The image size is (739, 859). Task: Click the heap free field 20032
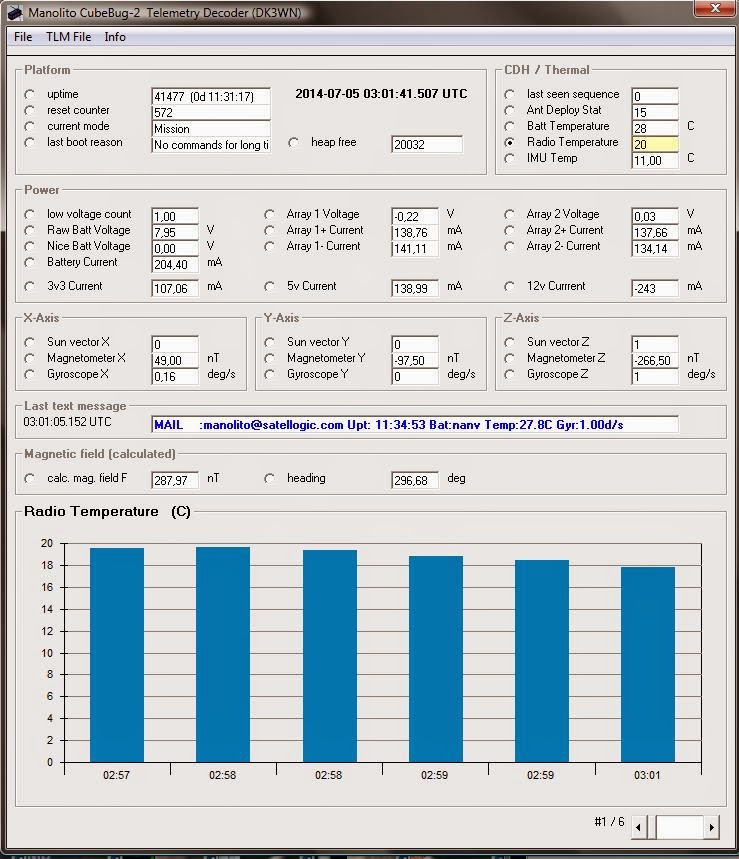point(427,145)
